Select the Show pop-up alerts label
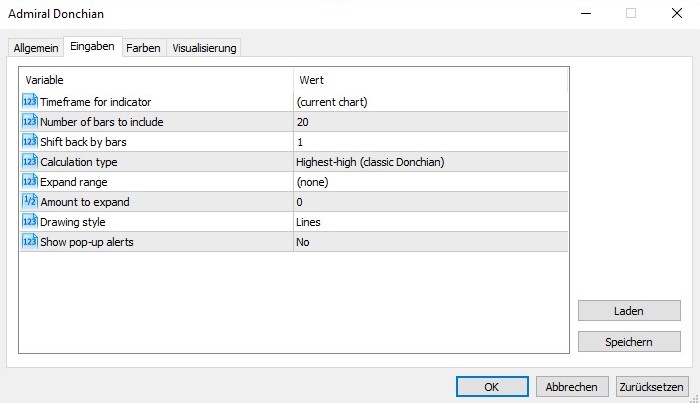Screen dimensions: 700x403 87,242
